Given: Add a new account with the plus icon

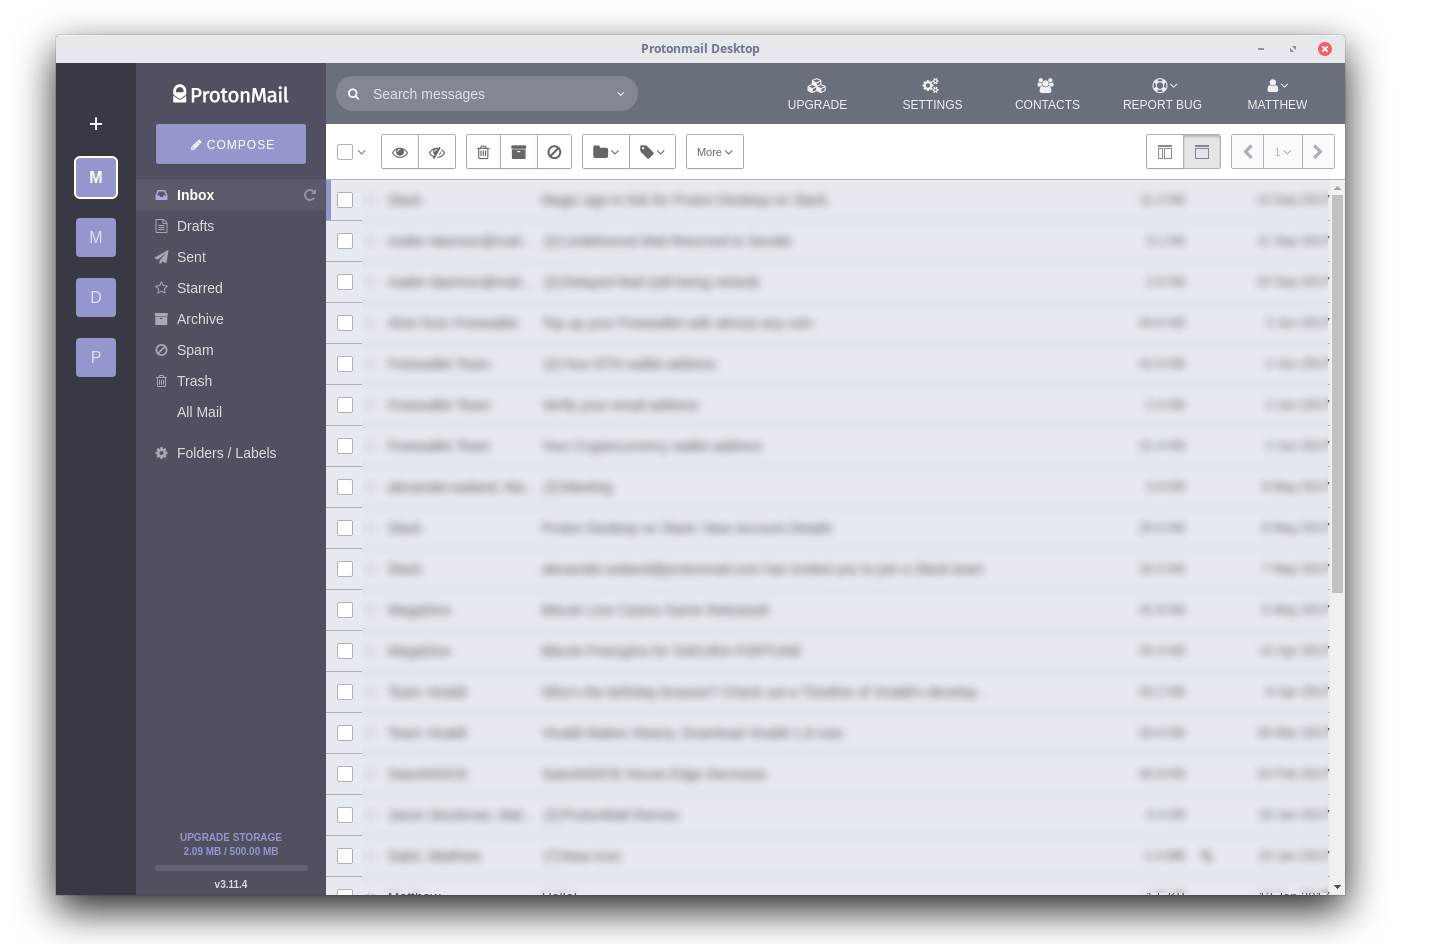Looking at the screenshot, I should click(96, 124).
